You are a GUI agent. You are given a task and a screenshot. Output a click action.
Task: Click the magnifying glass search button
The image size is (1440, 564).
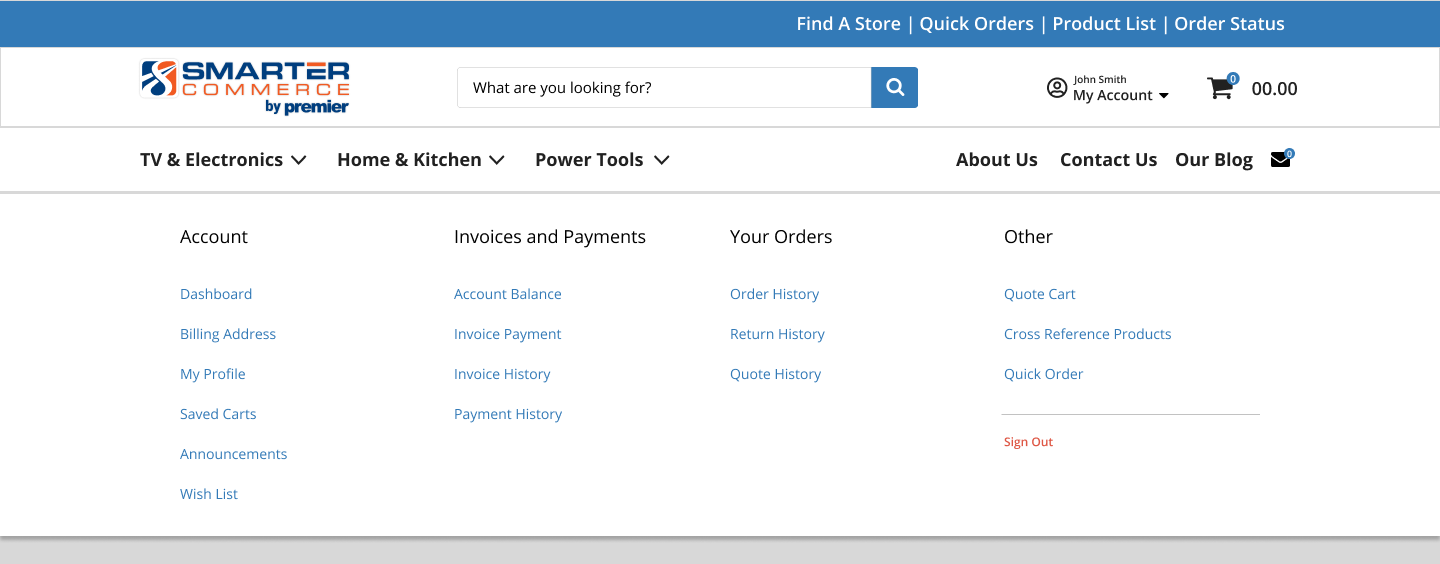click(894, 88)
